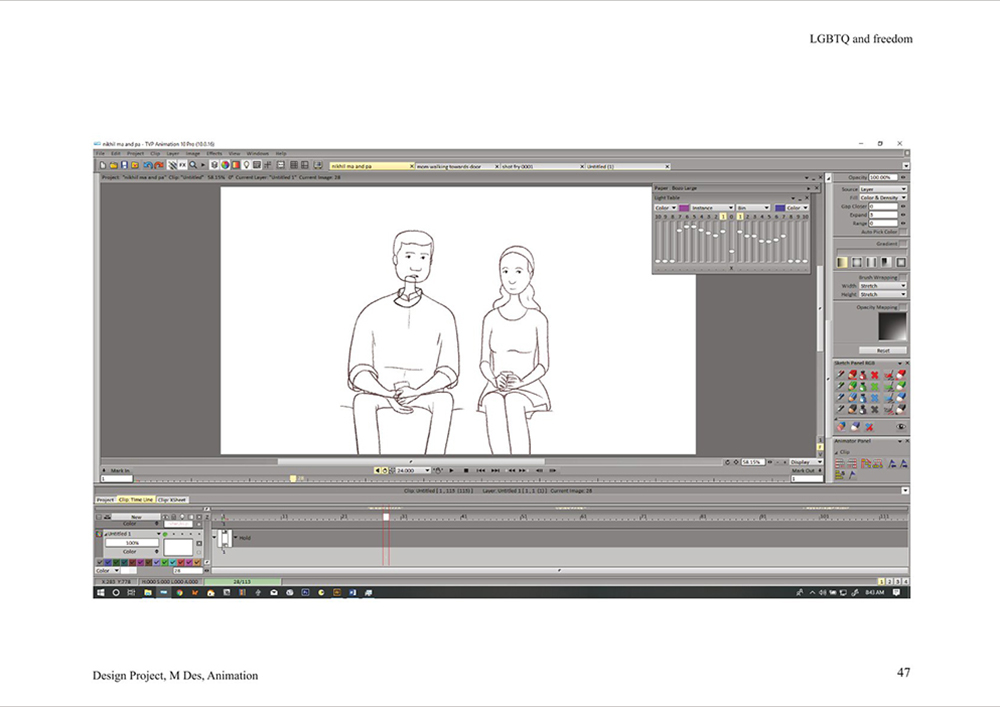
Task: Enable the Auto Pick Color checkbox
Action: click(x=903, y=232)
